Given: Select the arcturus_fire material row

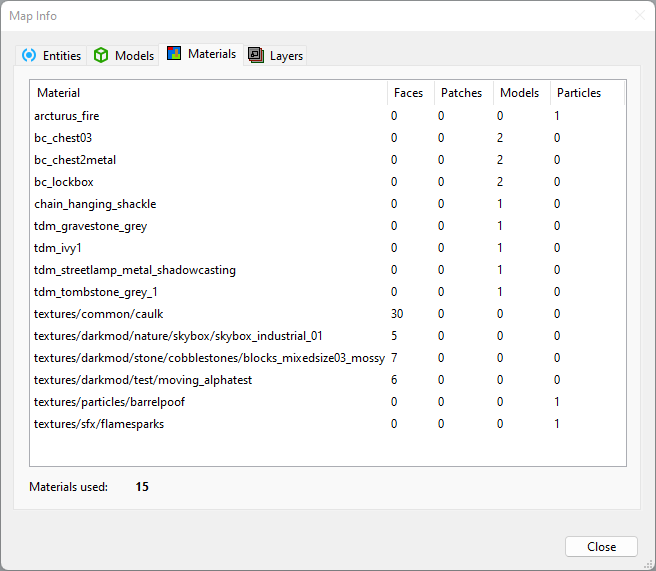Looking at the screenshot, I should coord(67,116).
